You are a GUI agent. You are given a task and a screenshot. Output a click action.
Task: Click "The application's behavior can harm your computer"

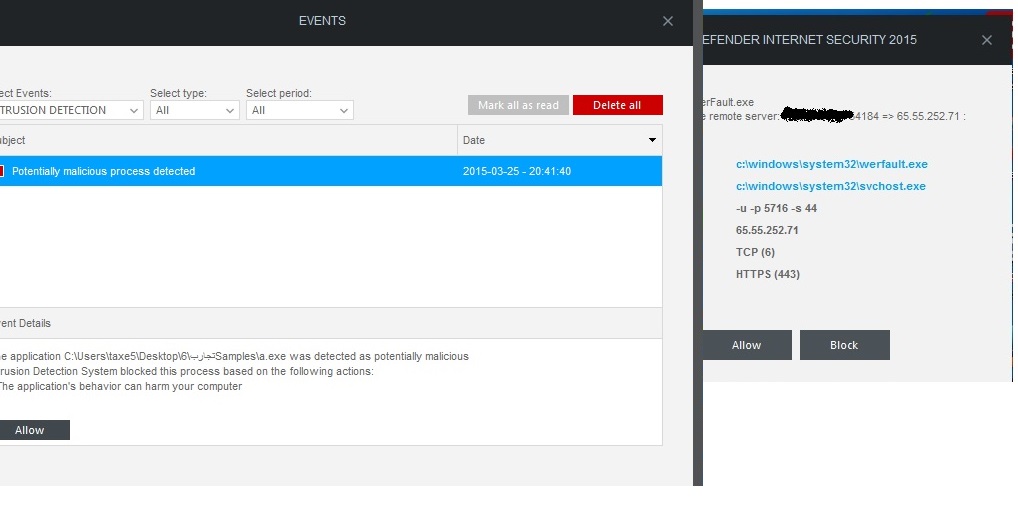click(121, 386)
